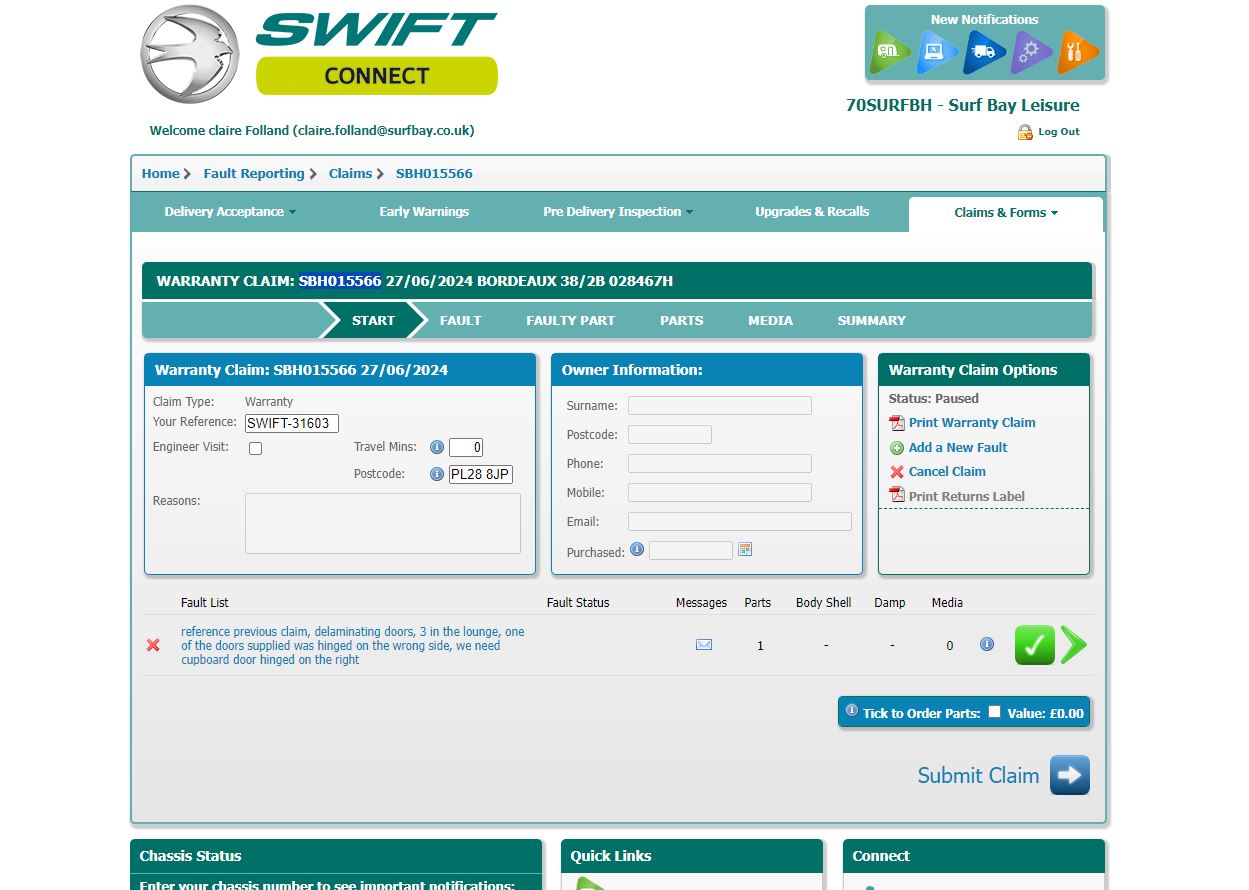The height and width of the screenshot is (890, 1249).
Task: Click the SBH015566 breadcrumb link
Action: (x=434, y=173)
